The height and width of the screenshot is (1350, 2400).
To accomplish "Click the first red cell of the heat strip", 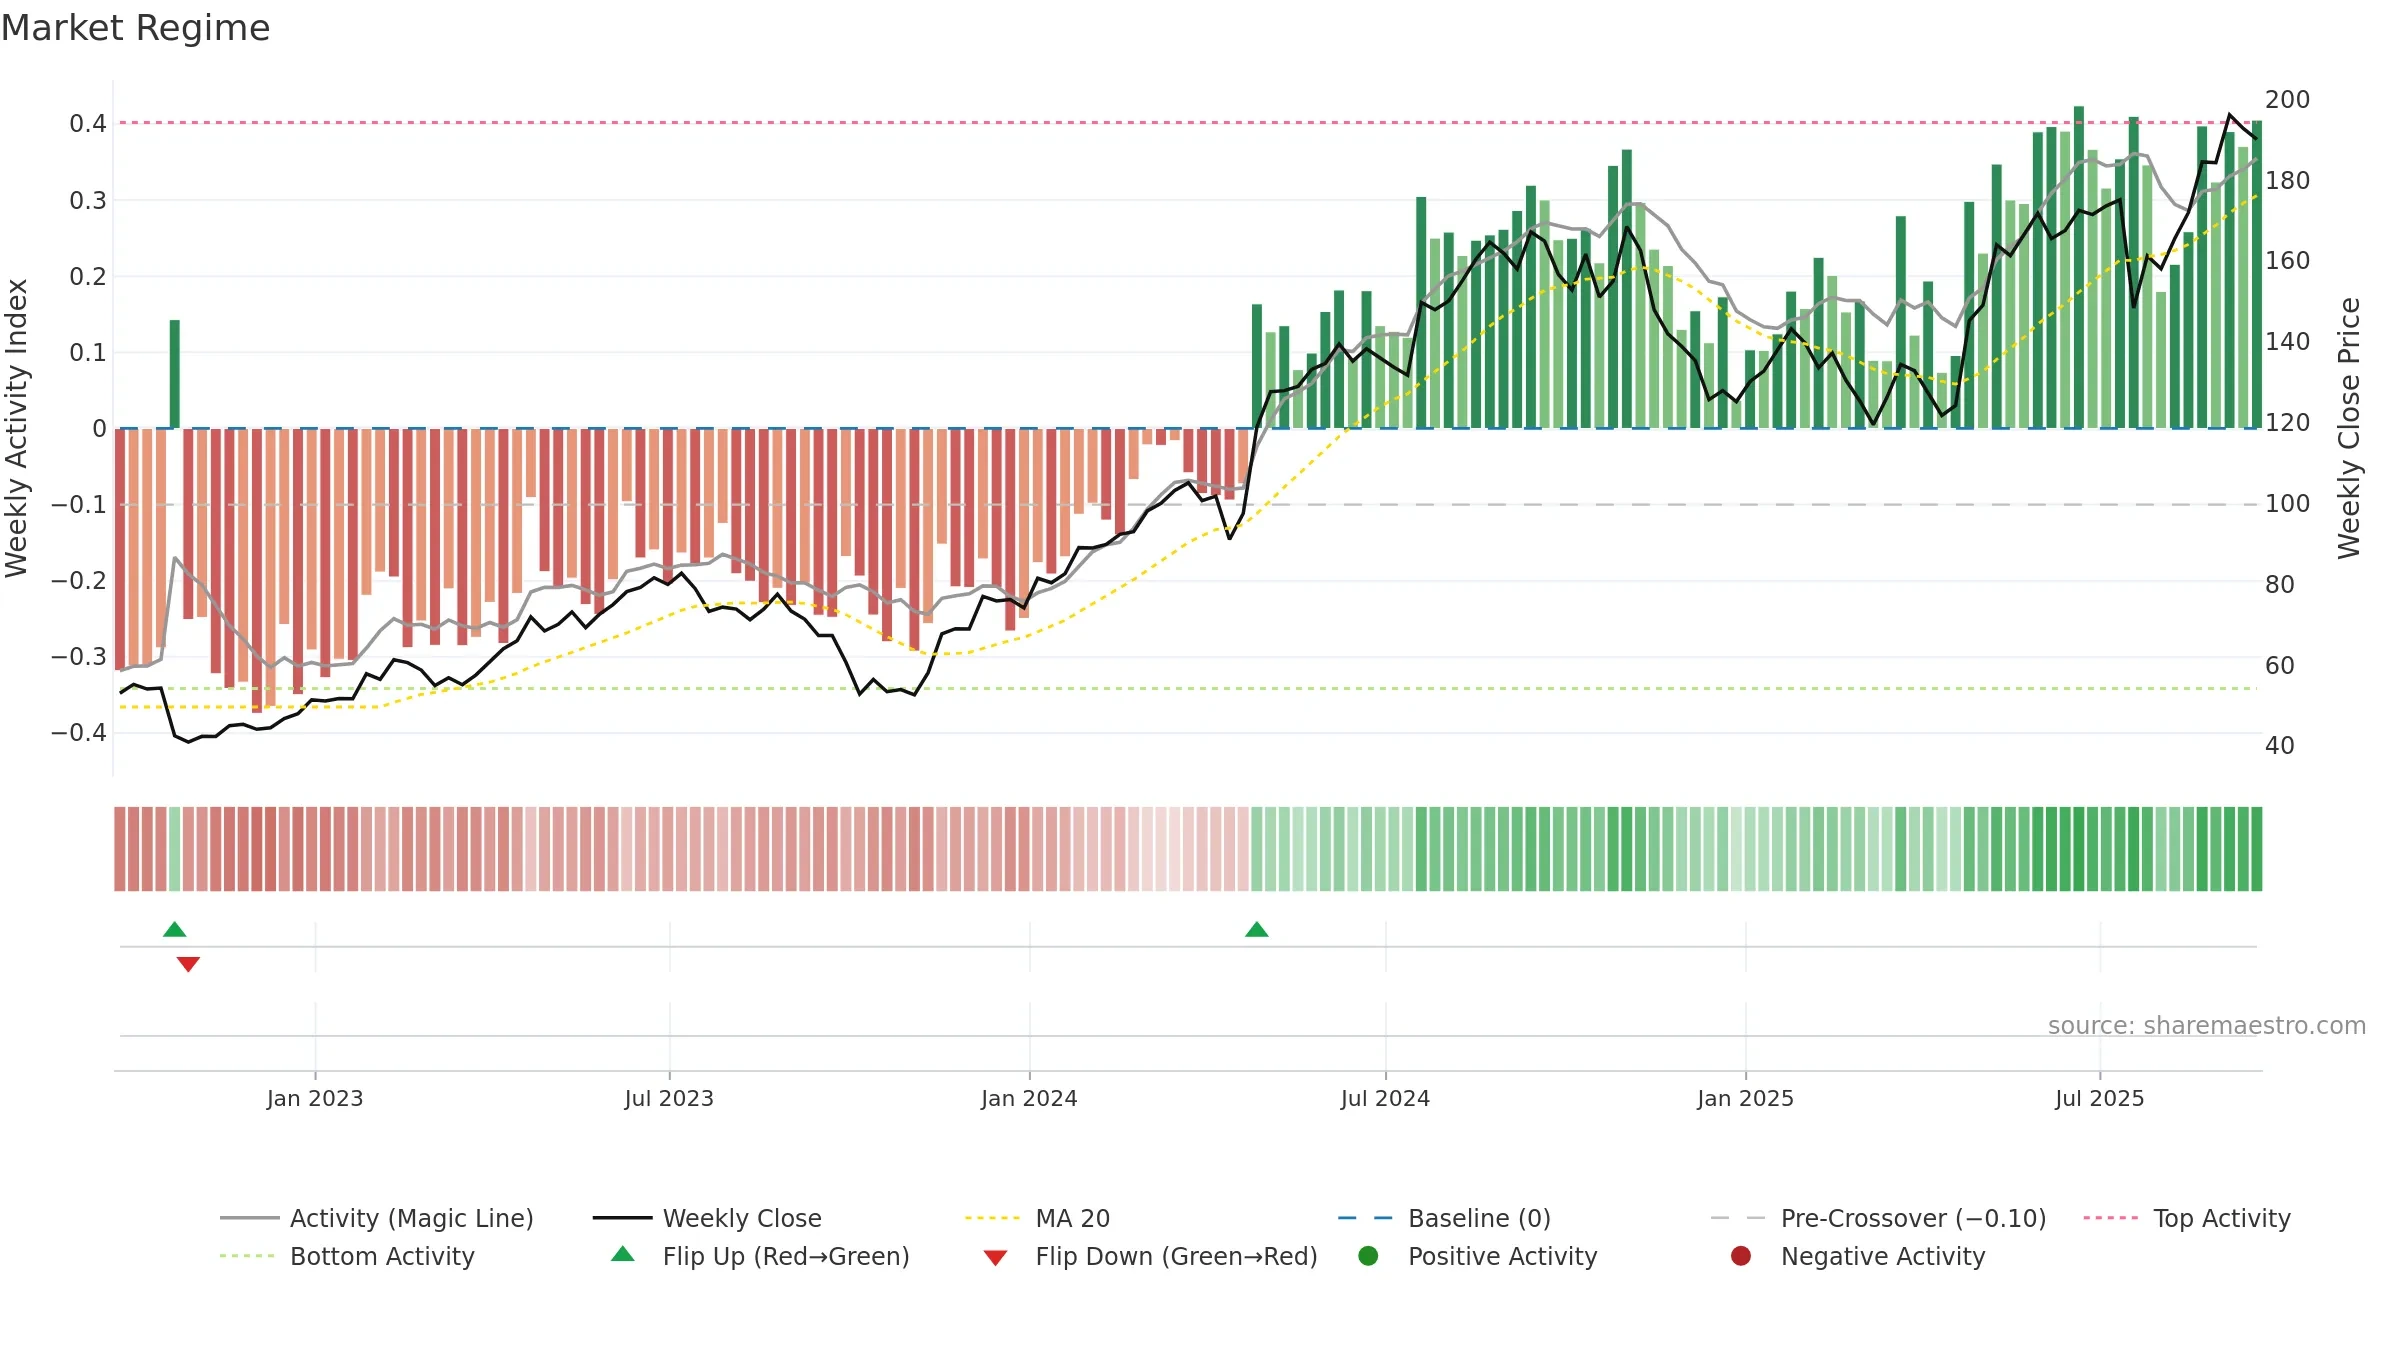I will [120, 849].
